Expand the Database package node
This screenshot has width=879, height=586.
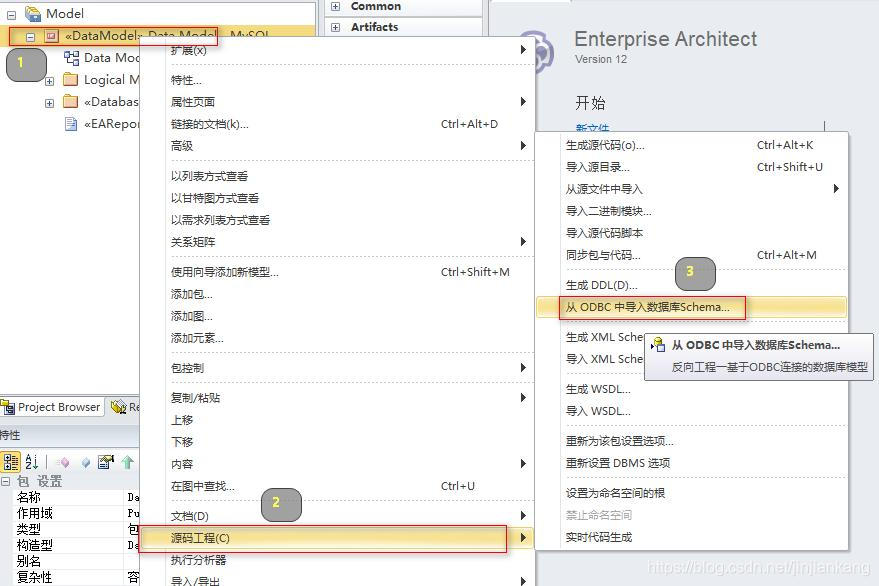click(49, 103)
